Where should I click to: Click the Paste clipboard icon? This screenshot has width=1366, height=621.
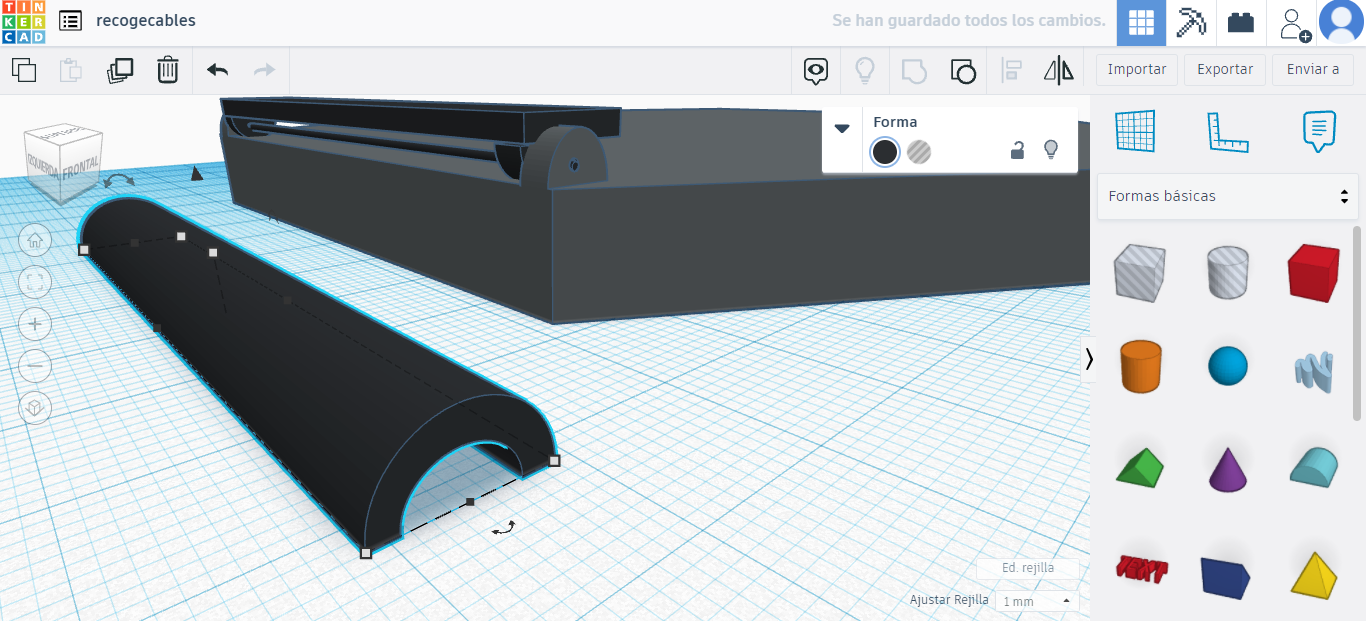[70, 70]
